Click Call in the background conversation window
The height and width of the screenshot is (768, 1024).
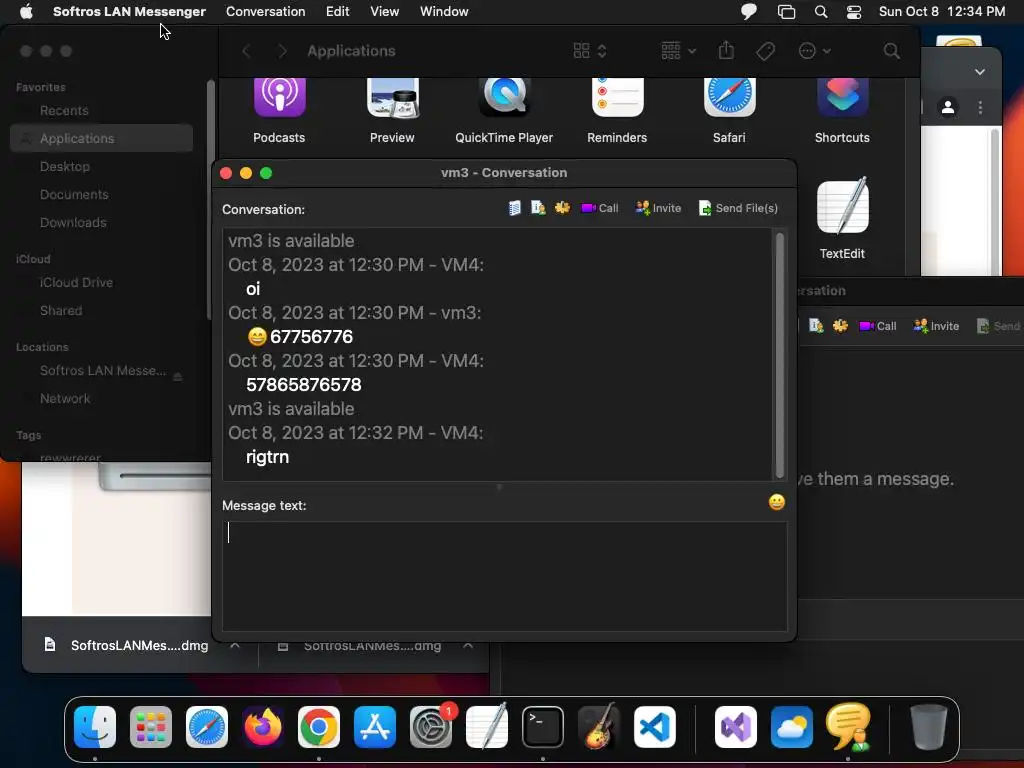click(878, 326)
